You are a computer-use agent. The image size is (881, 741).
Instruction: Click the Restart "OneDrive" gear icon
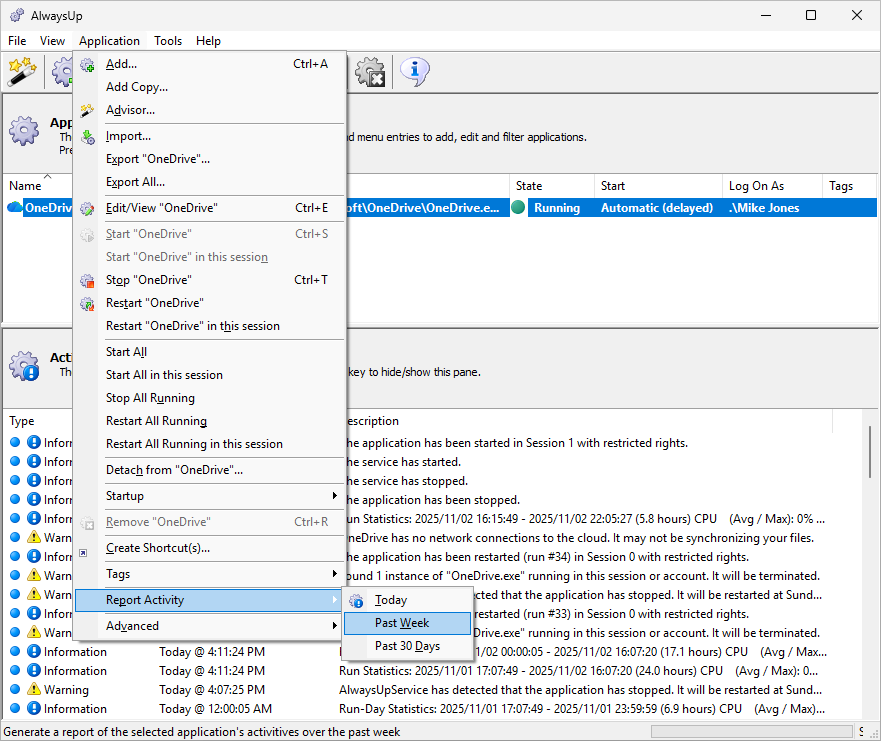point(88,303)
